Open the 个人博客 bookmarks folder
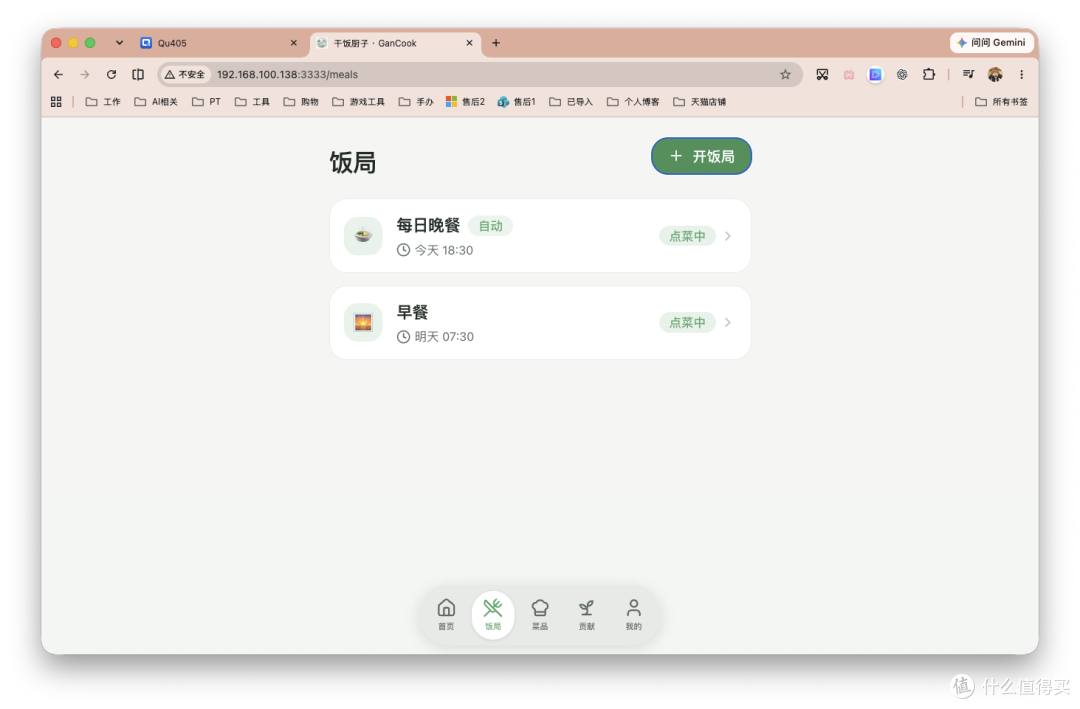Viewport: 1080px width, 709px height. (x=633, y=102)
